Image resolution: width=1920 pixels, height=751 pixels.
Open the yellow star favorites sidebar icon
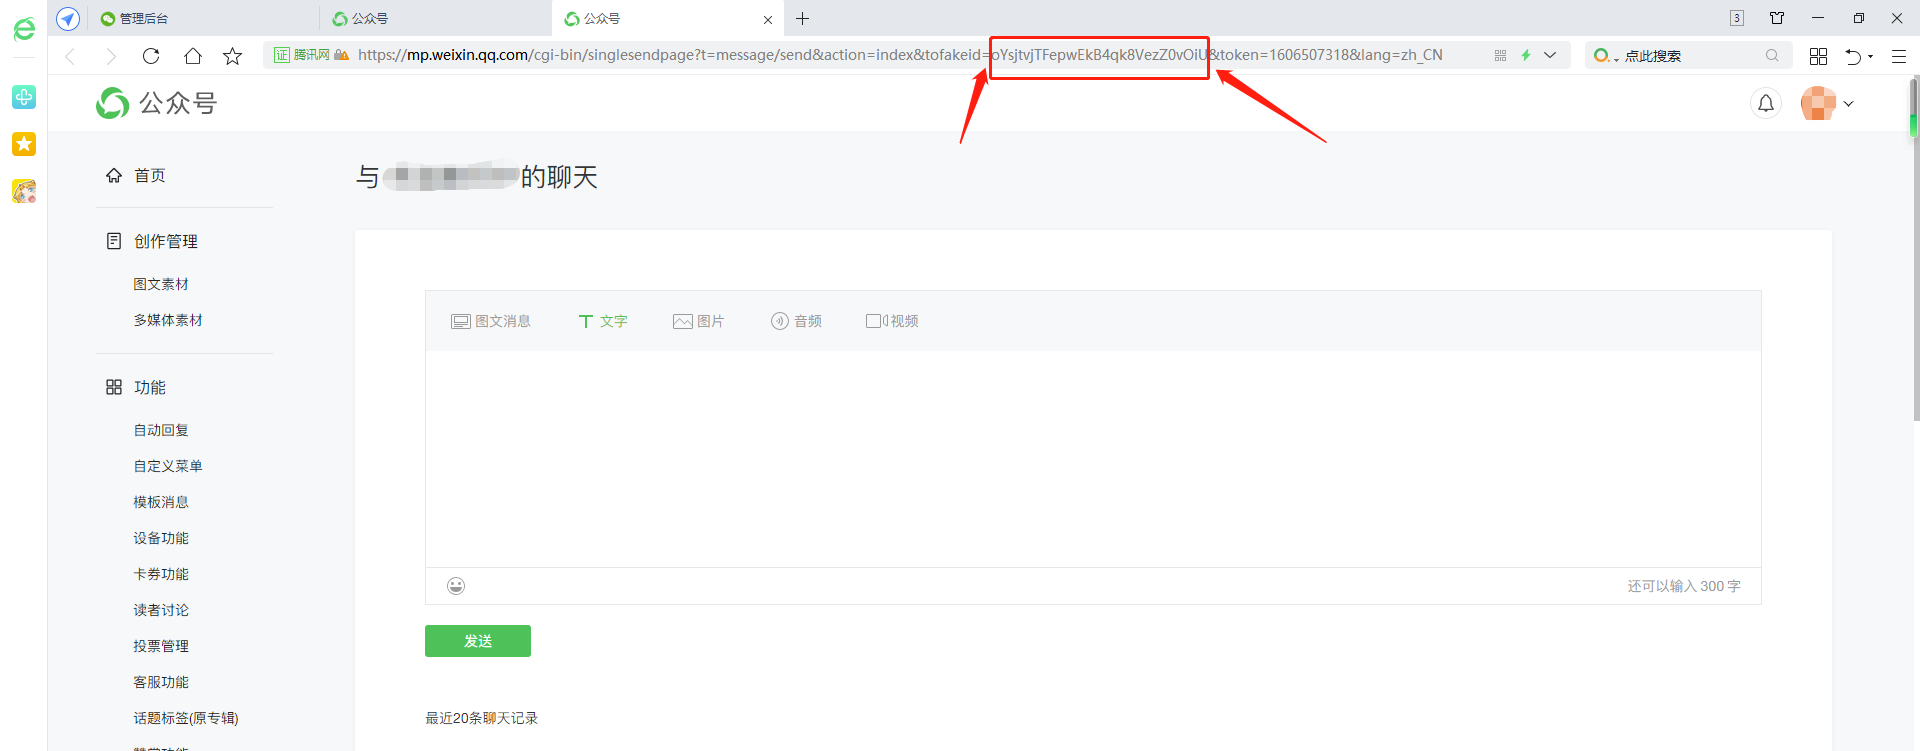click(x=24, y=144)
